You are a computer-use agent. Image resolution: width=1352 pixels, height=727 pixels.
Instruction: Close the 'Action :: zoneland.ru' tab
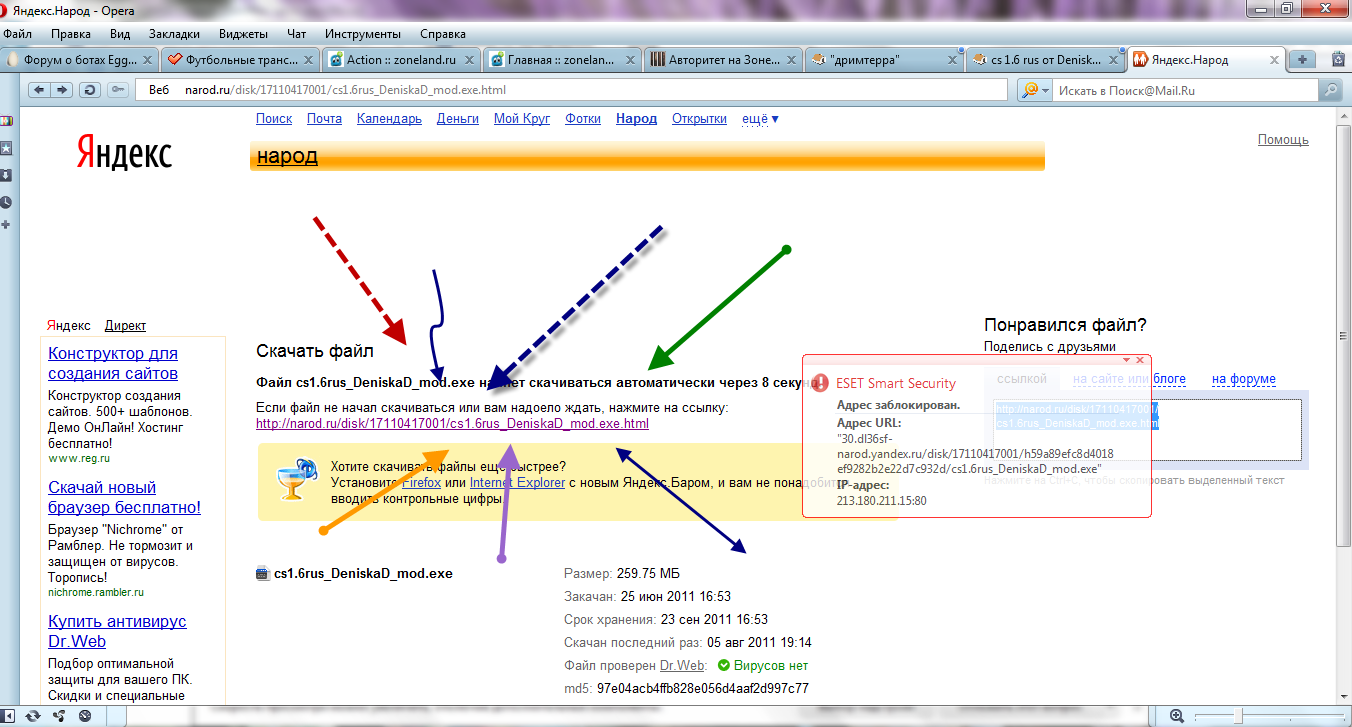[x=471, y=60]
